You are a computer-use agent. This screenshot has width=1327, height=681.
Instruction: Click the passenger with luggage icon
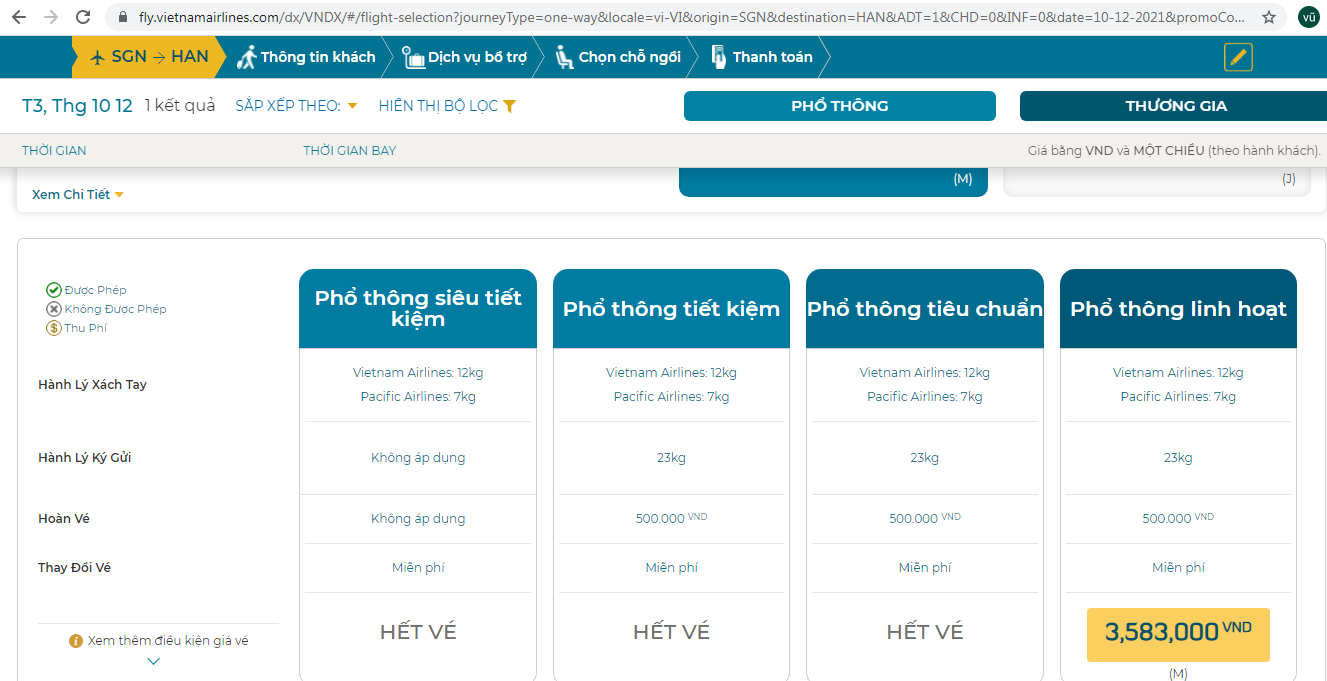[246, 57]
